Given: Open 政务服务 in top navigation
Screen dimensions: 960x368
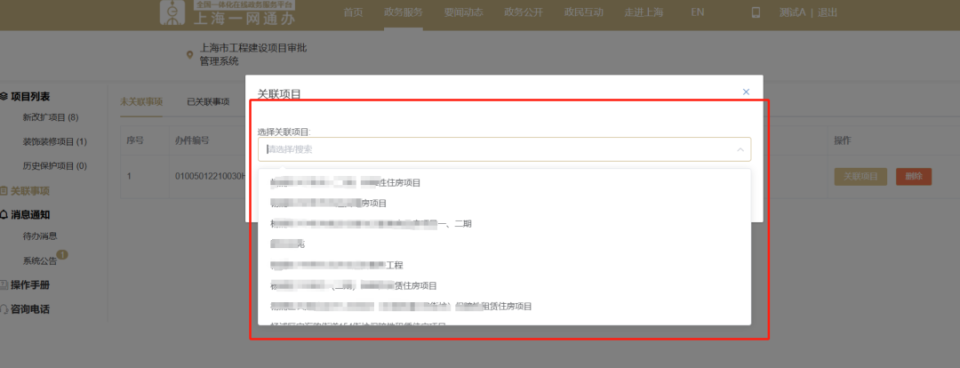Looking at the screenshot, I should click(403, 12).
